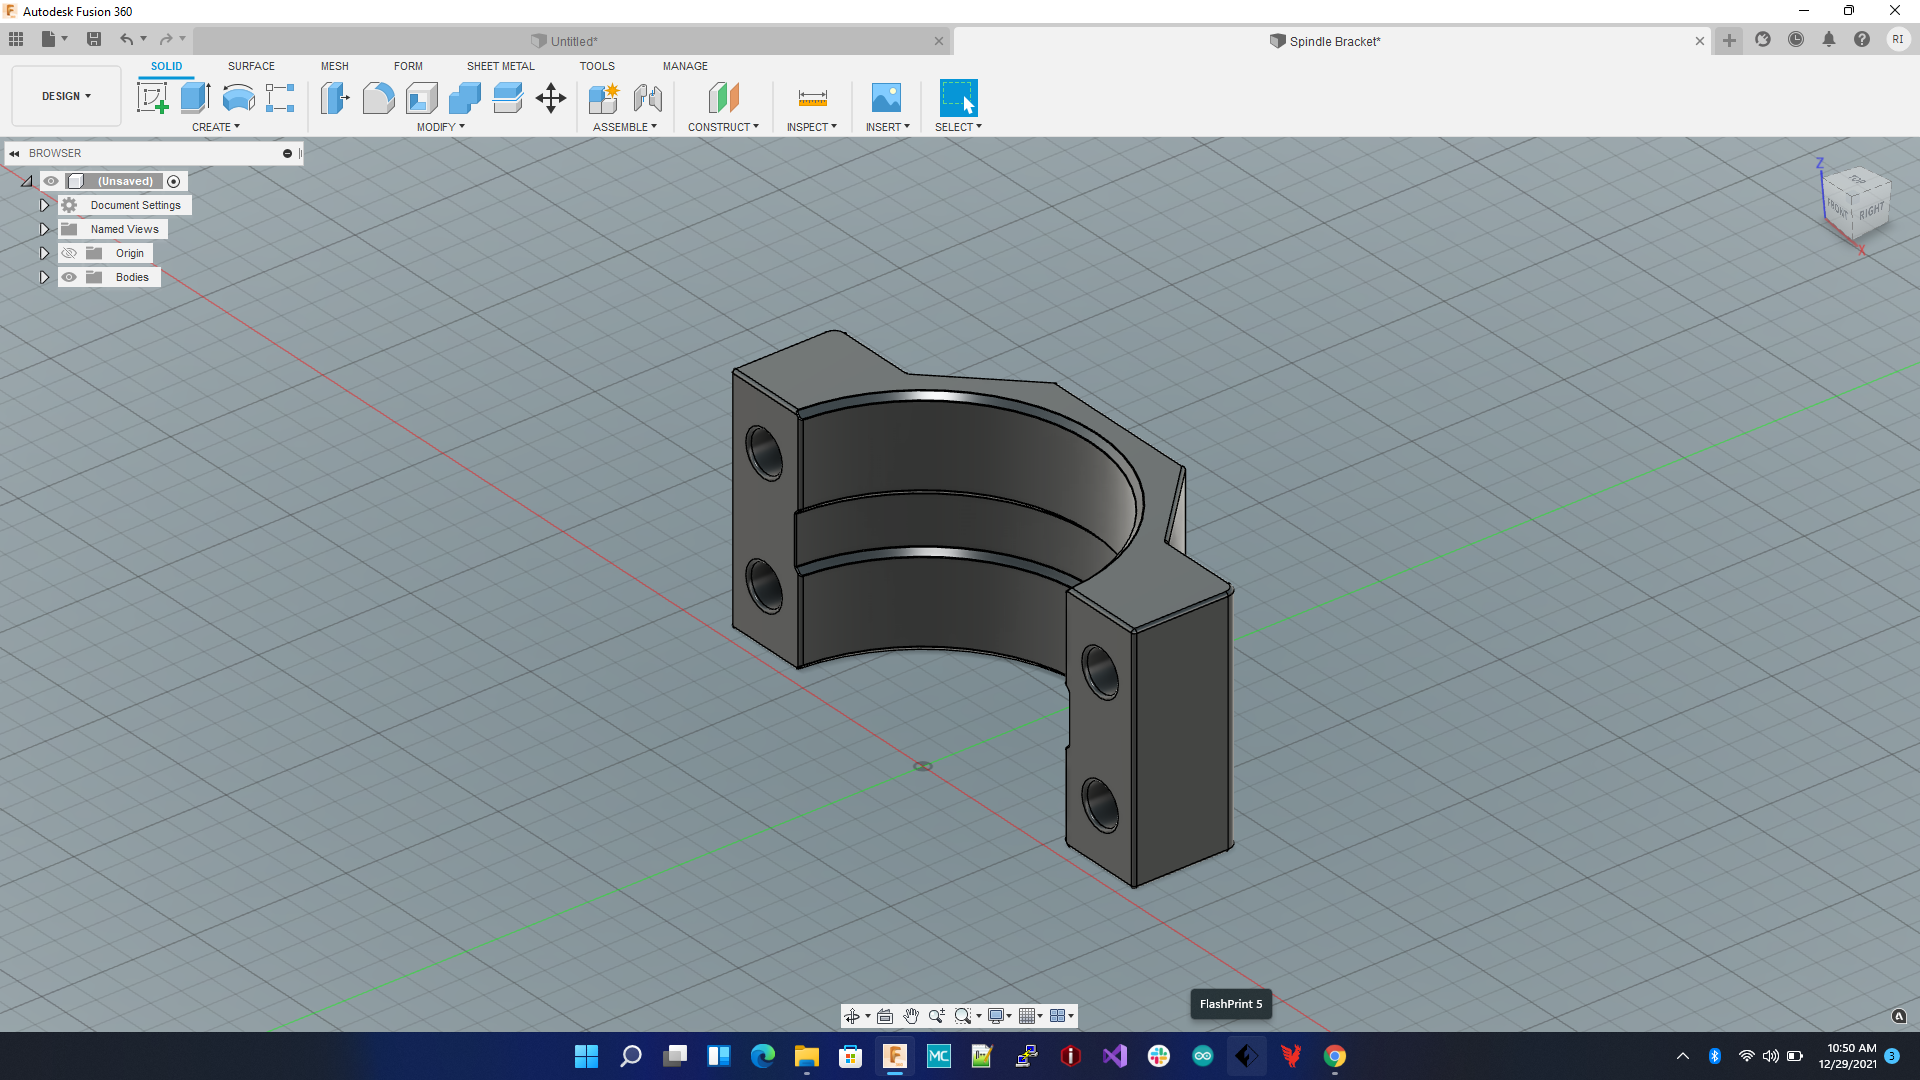The width and height of the screenshot is (1920, 1080).
Task: Activate the (Unsaved) component radio button
Action: click(174, 181)
